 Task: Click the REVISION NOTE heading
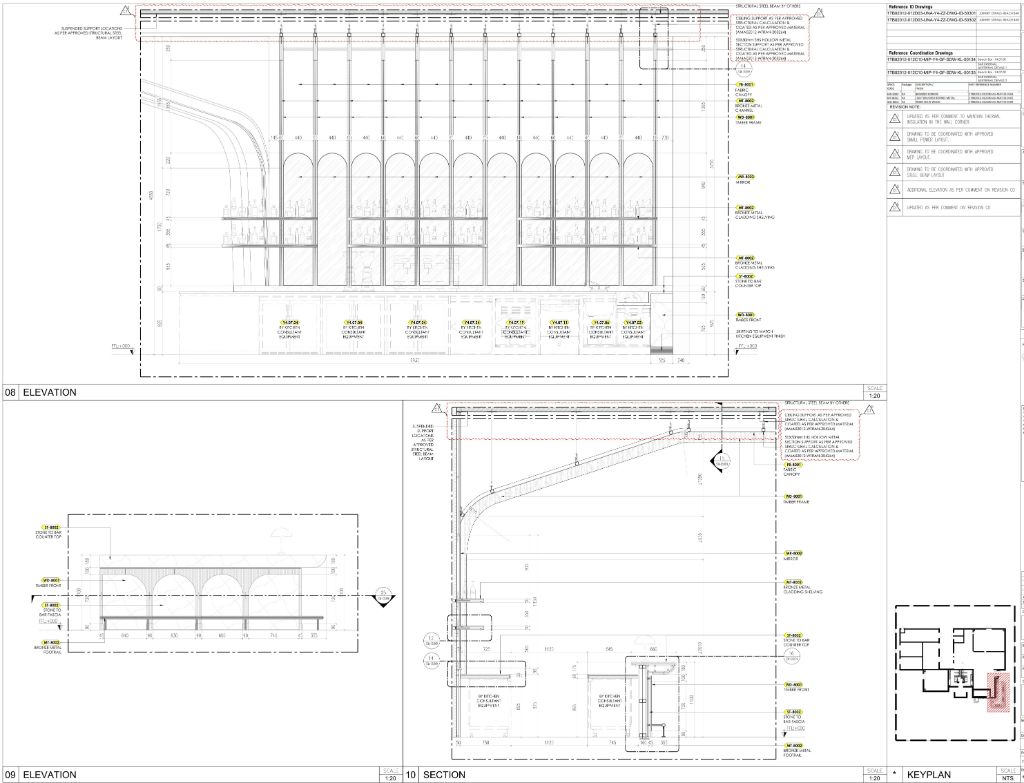[904, 107]
